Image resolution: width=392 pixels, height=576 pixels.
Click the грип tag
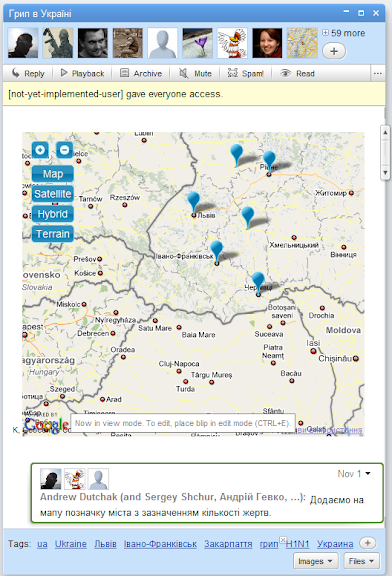click(269, 544)
